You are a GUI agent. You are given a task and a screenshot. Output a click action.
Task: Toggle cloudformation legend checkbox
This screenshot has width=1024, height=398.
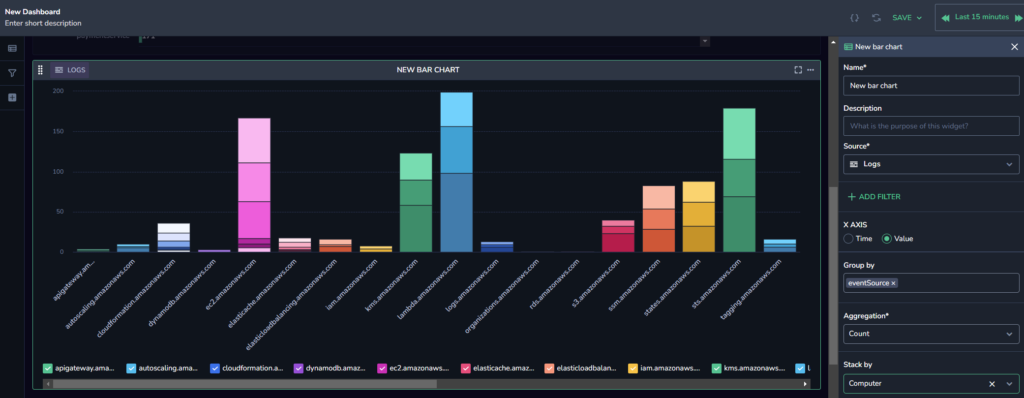coord(215,368)
